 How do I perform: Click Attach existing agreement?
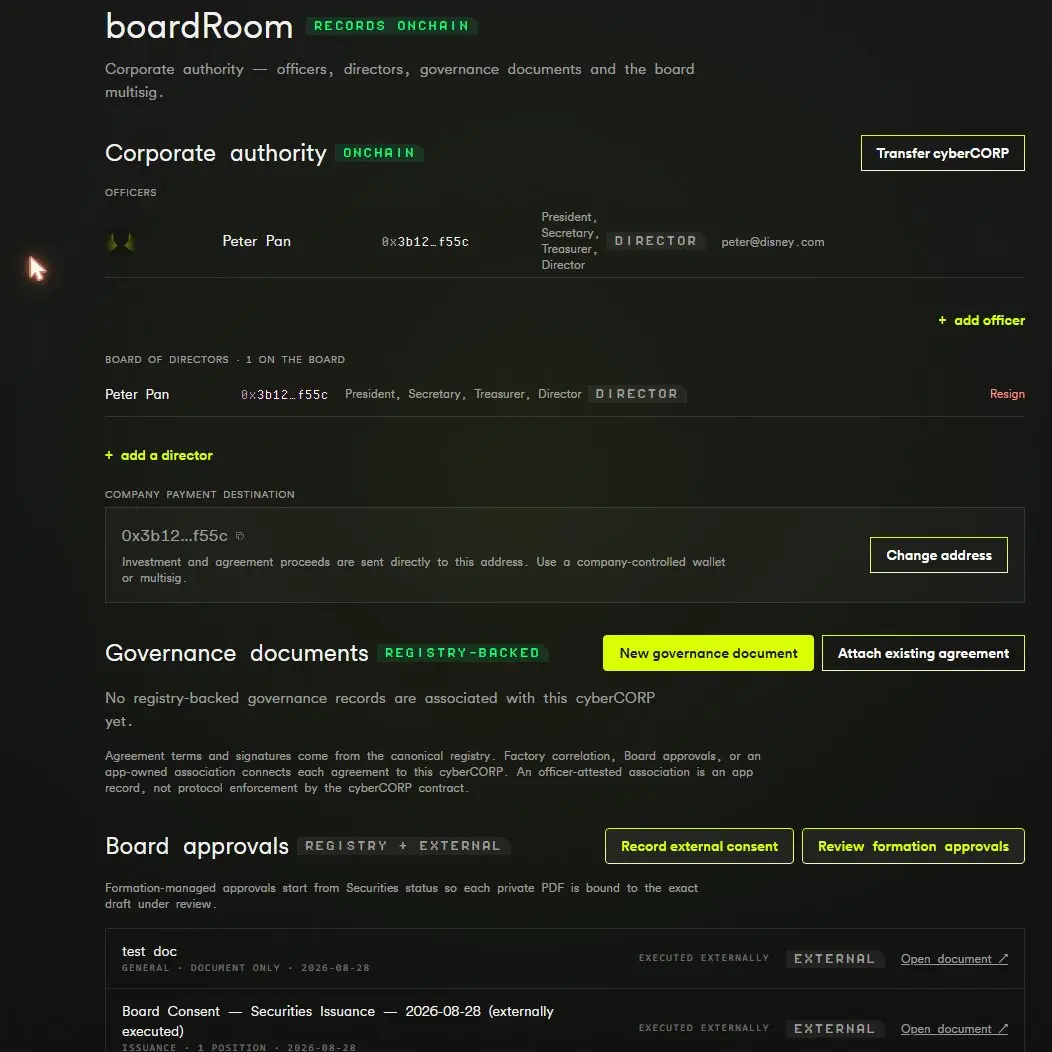923,653
